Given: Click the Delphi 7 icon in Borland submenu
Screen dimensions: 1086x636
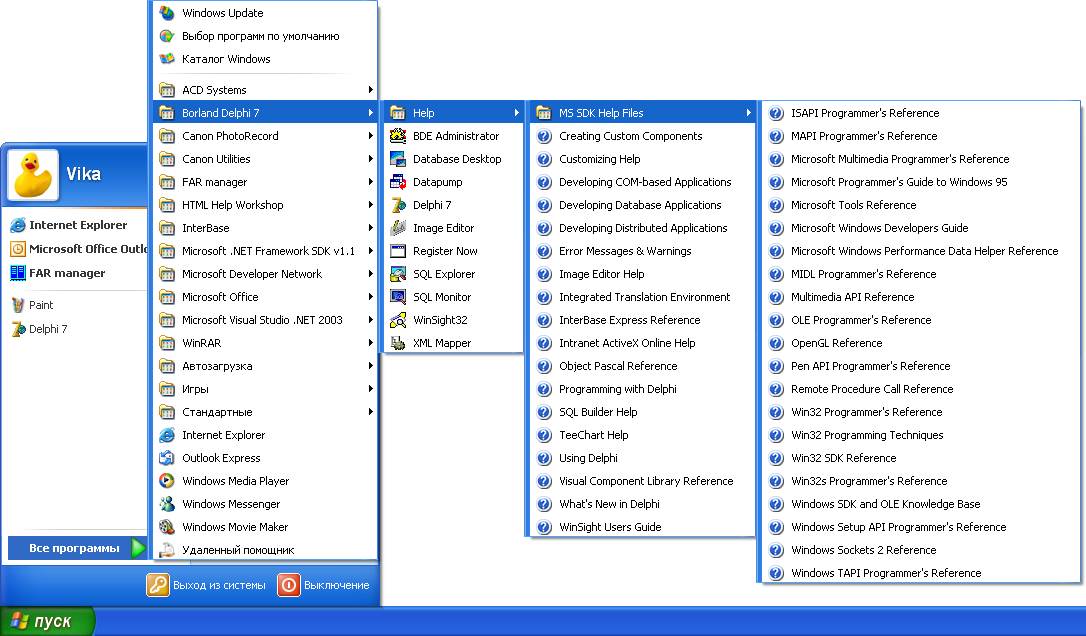Looking at the screenshot, I should tap(398, 205).
